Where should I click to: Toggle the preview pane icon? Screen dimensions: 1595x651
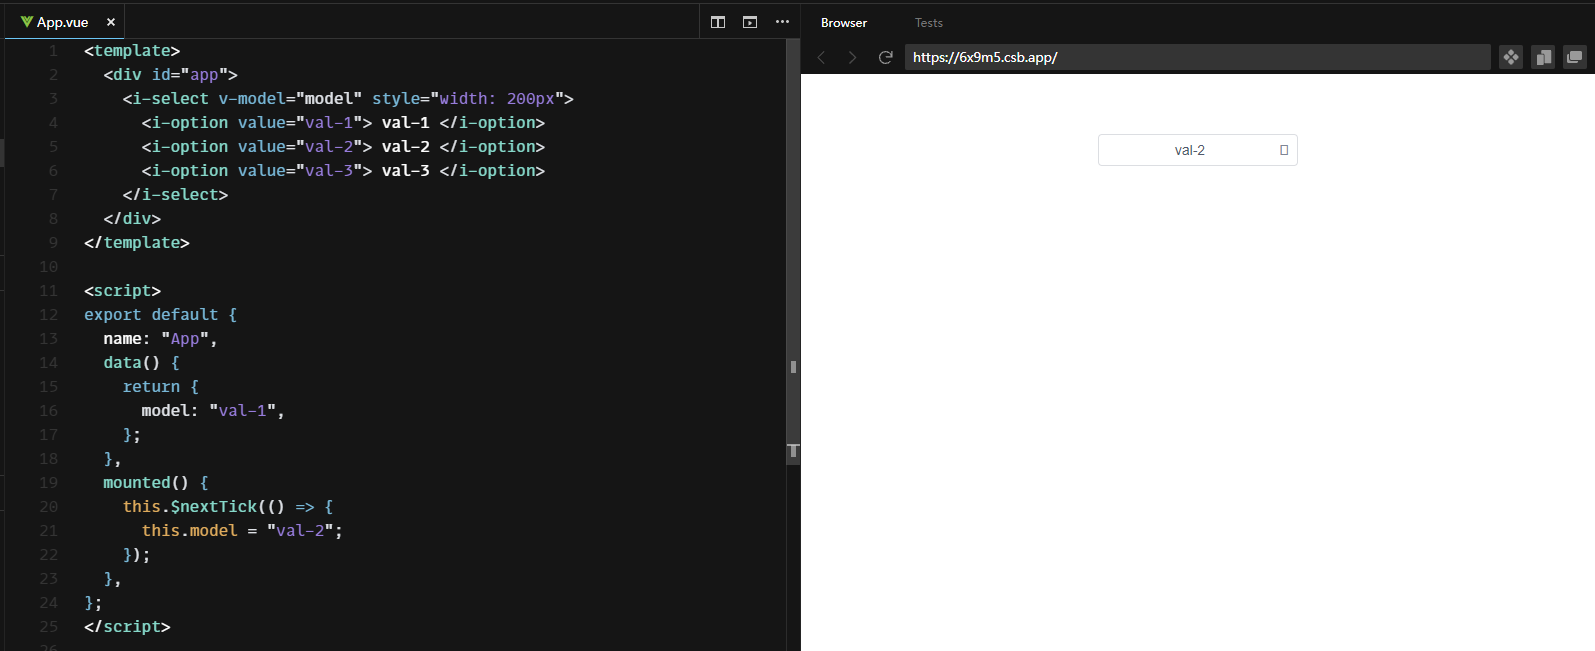coord(750,22)
